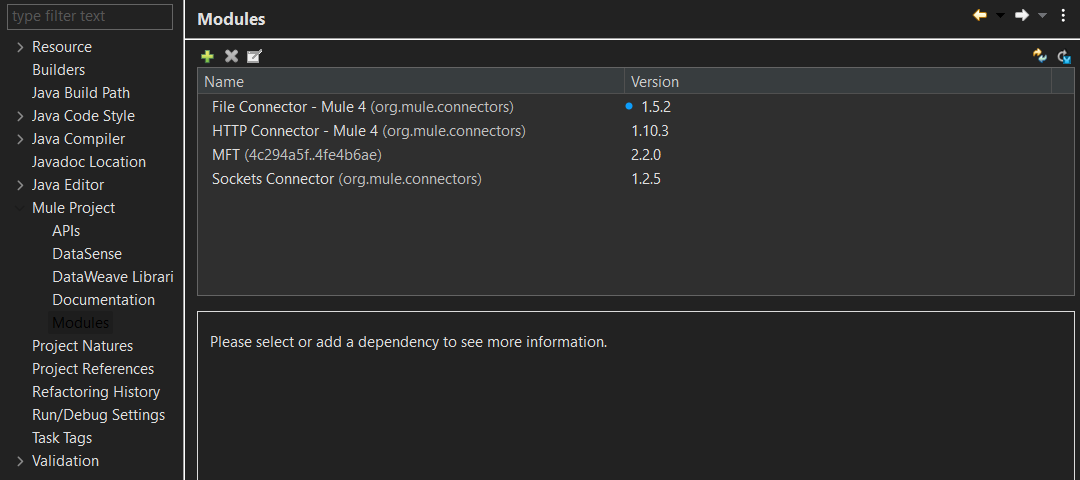
Task: Sort modules by the Name column header
Action: [x=410, y=82]
